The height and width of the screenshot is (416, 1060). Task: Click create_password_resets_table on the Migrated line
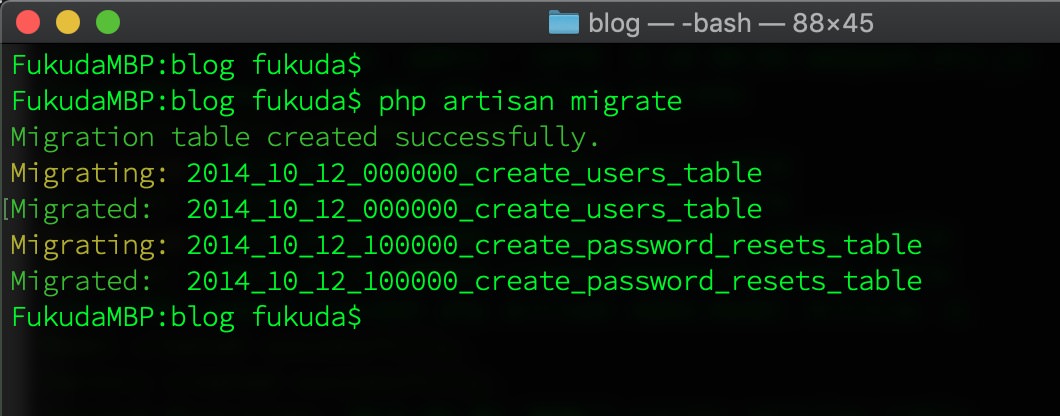pos(554,281)
